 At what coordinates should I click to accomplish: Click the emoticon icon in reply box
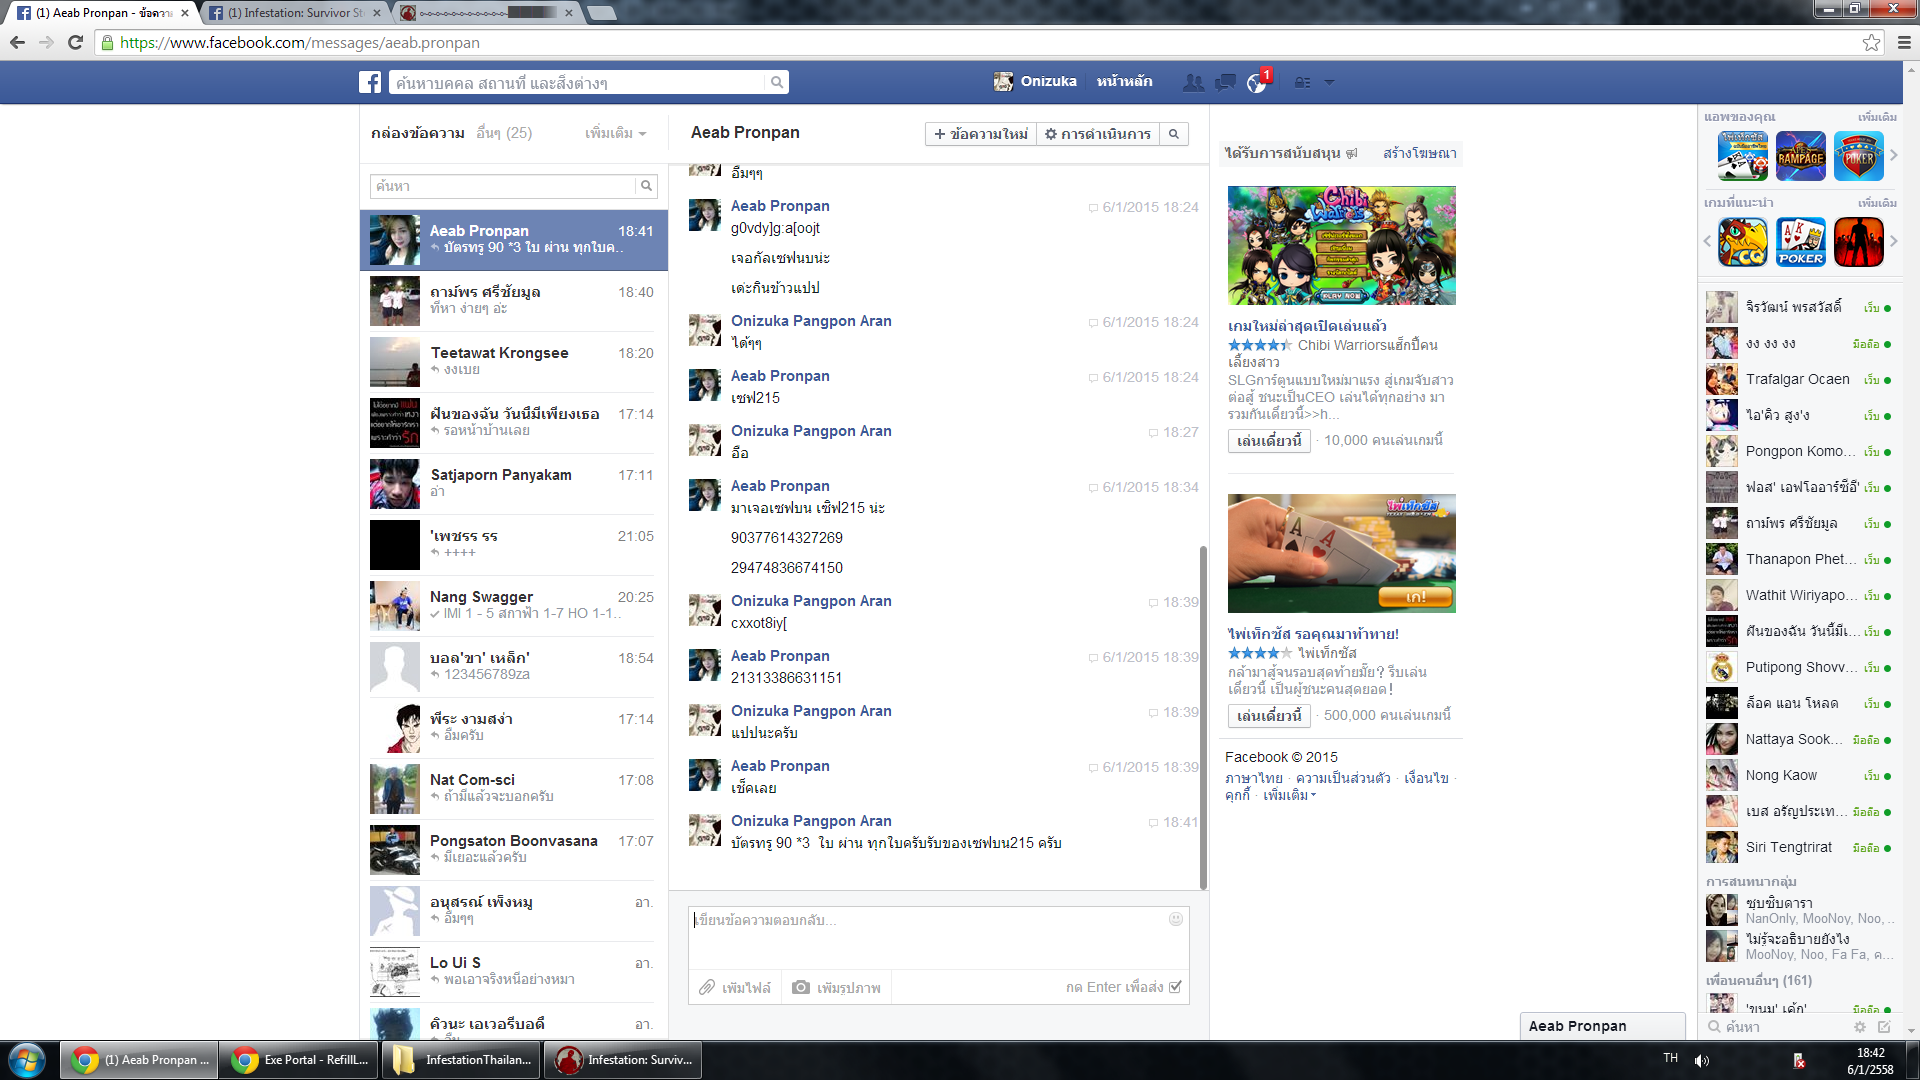click(1176, 919)
